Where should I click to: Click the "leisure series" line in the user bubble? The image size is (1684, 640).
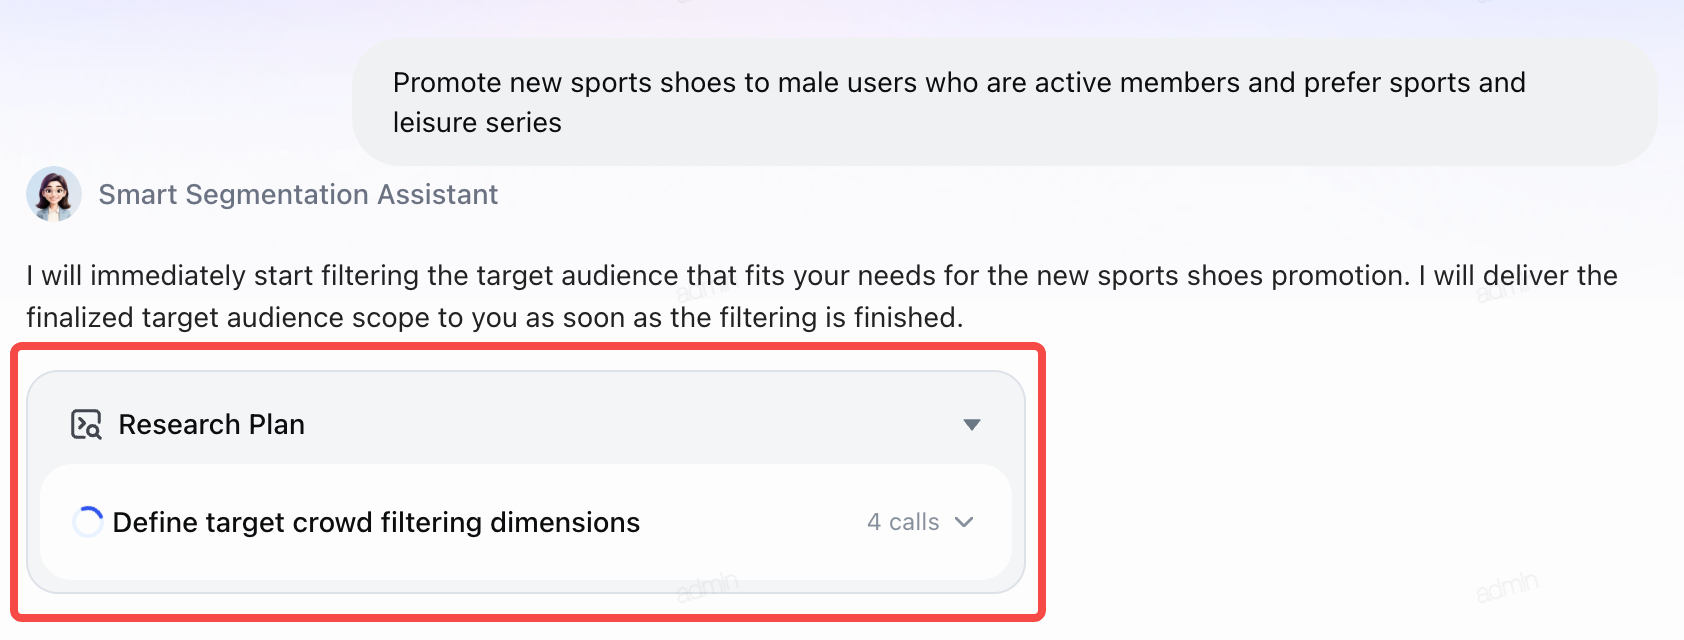pos(477,122)
